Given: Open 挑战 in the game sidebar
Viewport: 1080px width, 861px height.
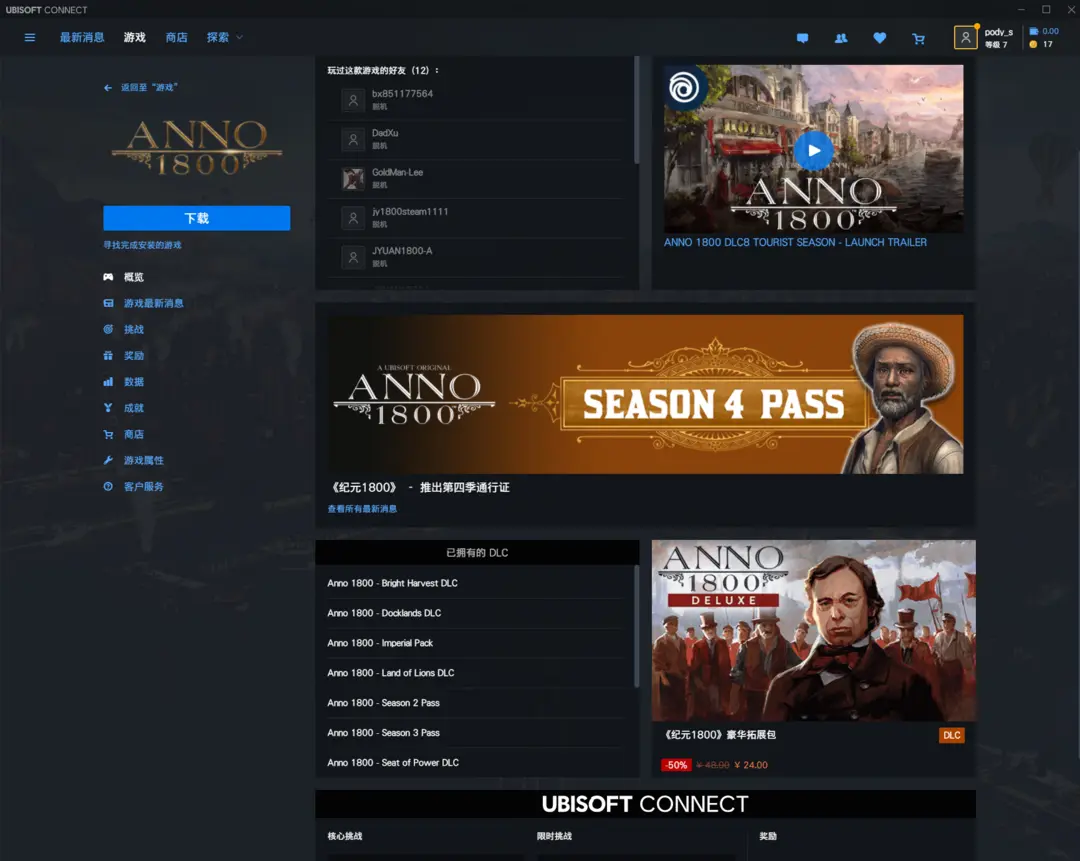Looking at the screenshot, I should coord(134,329).
